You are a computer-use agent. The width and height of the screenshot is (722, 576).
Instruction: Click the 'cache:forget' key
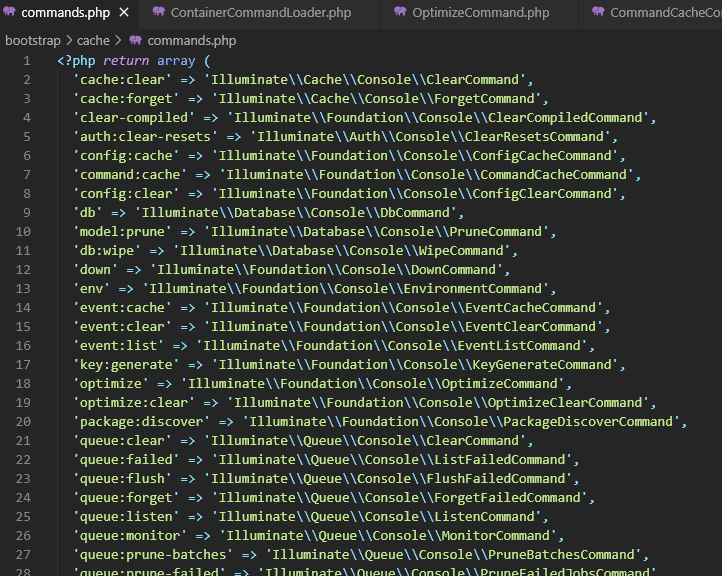126,99
